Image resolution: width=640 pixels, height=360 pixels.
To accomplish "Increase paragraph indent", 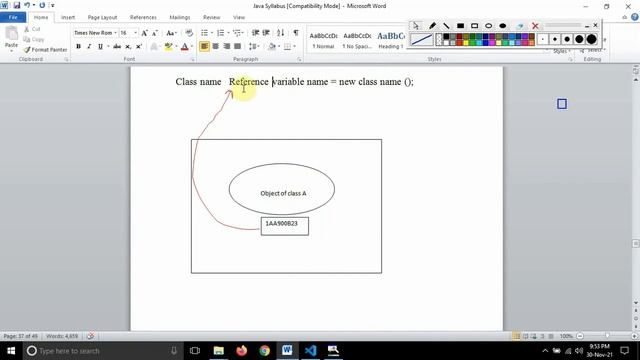I will (266, 33).
